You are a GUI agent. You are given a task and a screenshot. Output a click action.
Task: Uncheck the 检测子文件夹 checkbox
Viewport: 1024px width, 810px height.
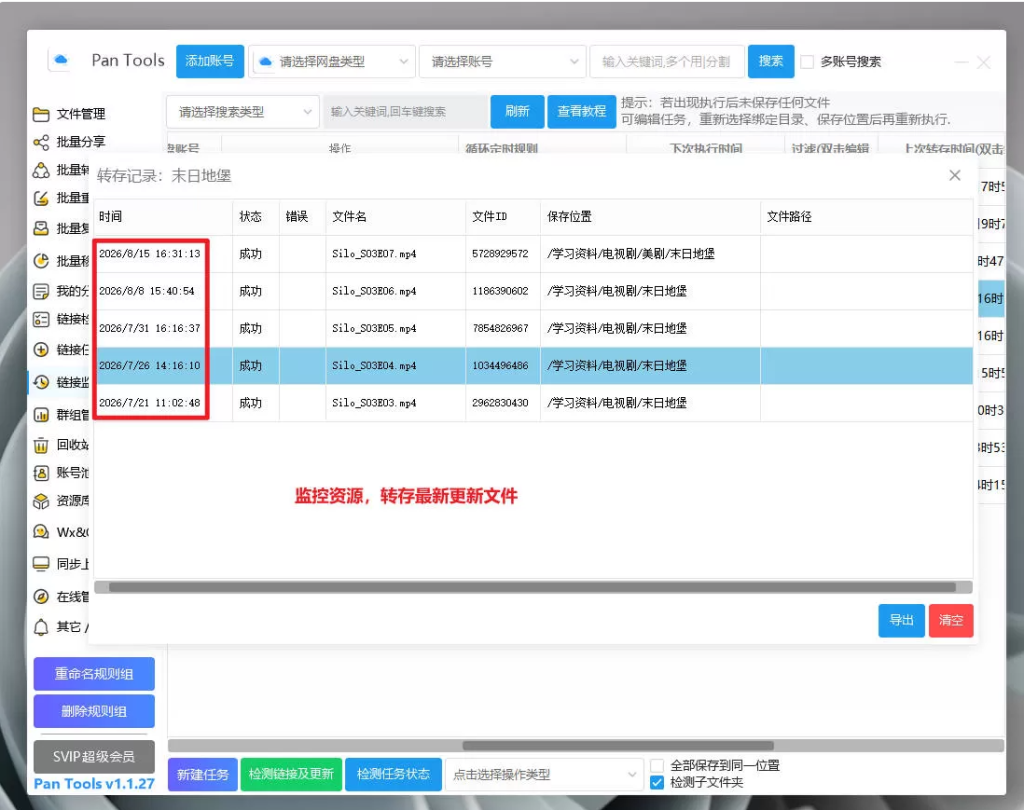pyautogui.click(x=658, y=782)
